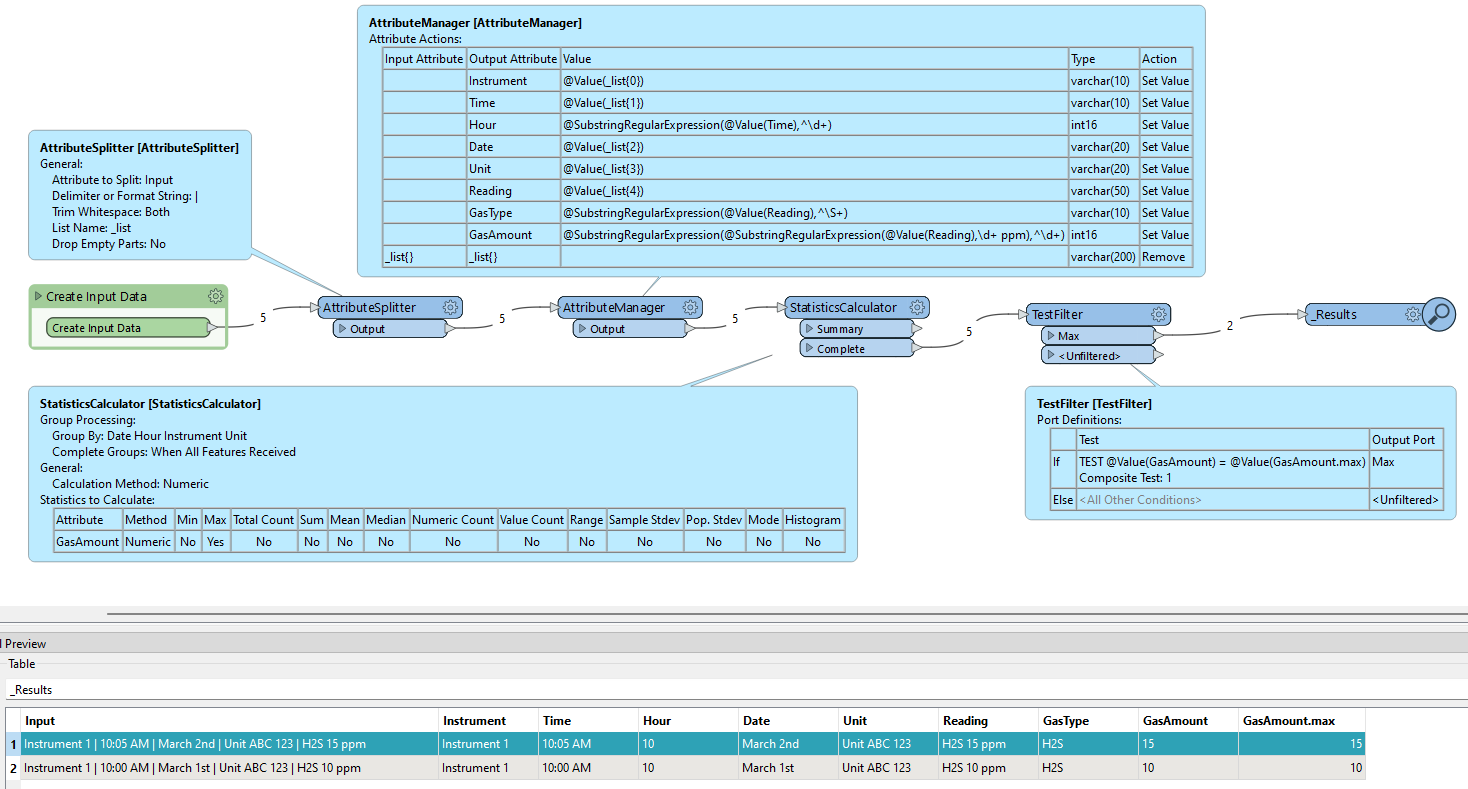This screenshot has width=1468, height=789.
Task: Open _Results inspector gear parameters
Action: tap(1412, 314)
